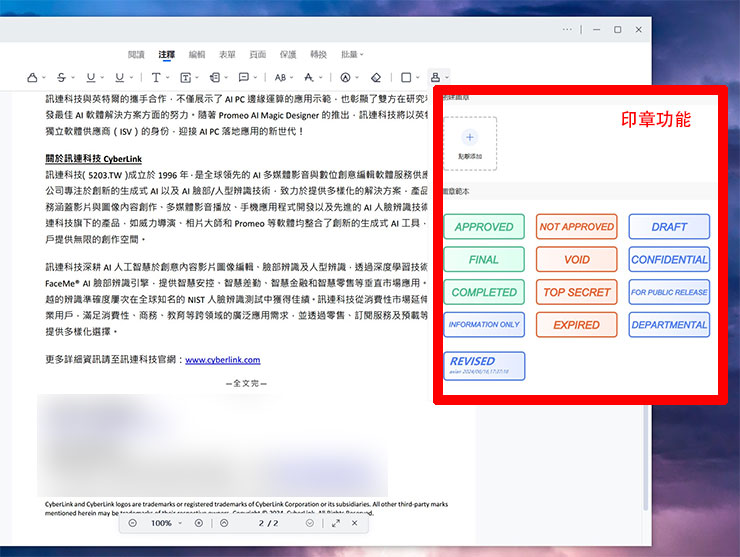Open the text tool dropdown arrow

pyautogui.click(x=167, y=78)
